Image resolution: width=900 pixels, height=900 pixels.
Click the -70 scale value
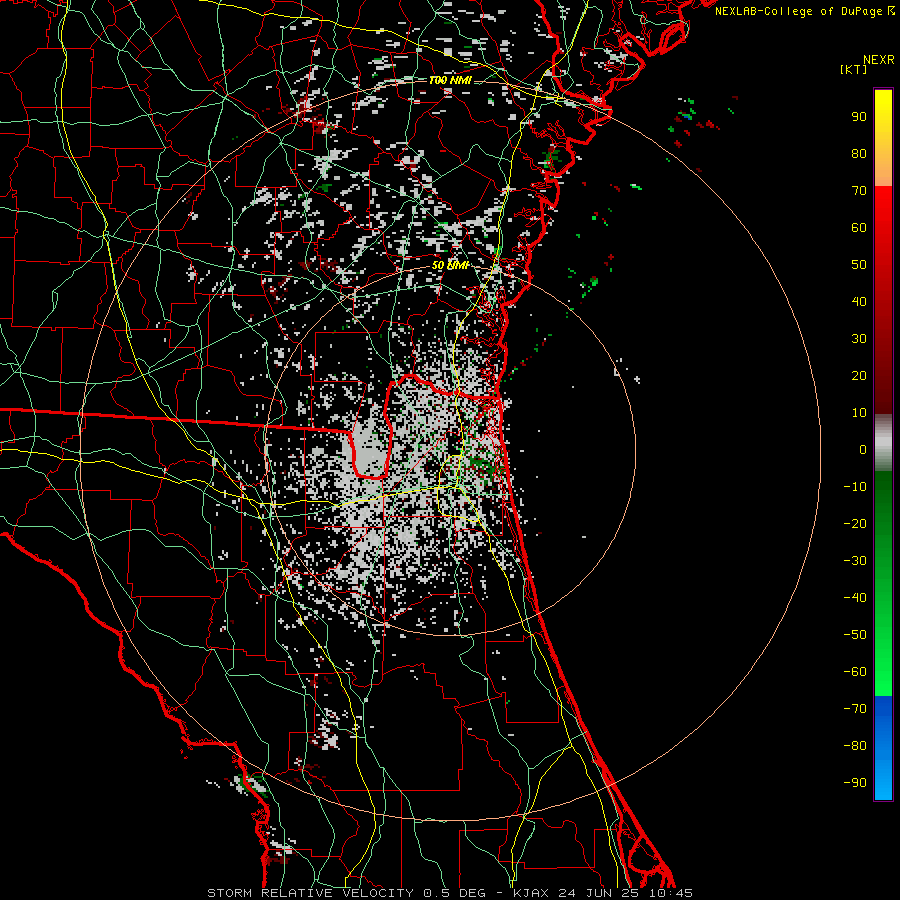pyautogui.click(x=855, y=709)
